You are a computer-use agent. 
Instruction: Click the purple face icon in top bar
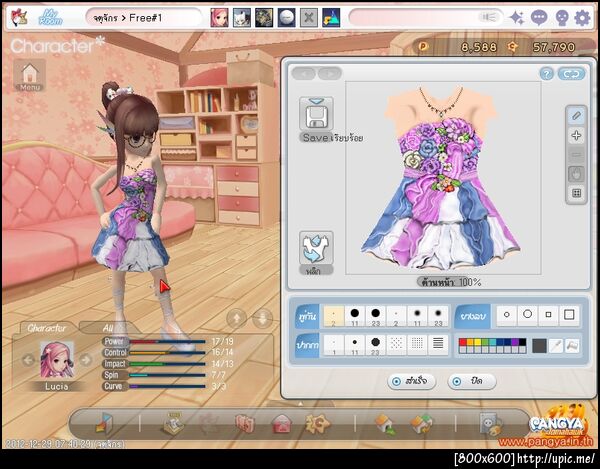[x=561, y=18]
